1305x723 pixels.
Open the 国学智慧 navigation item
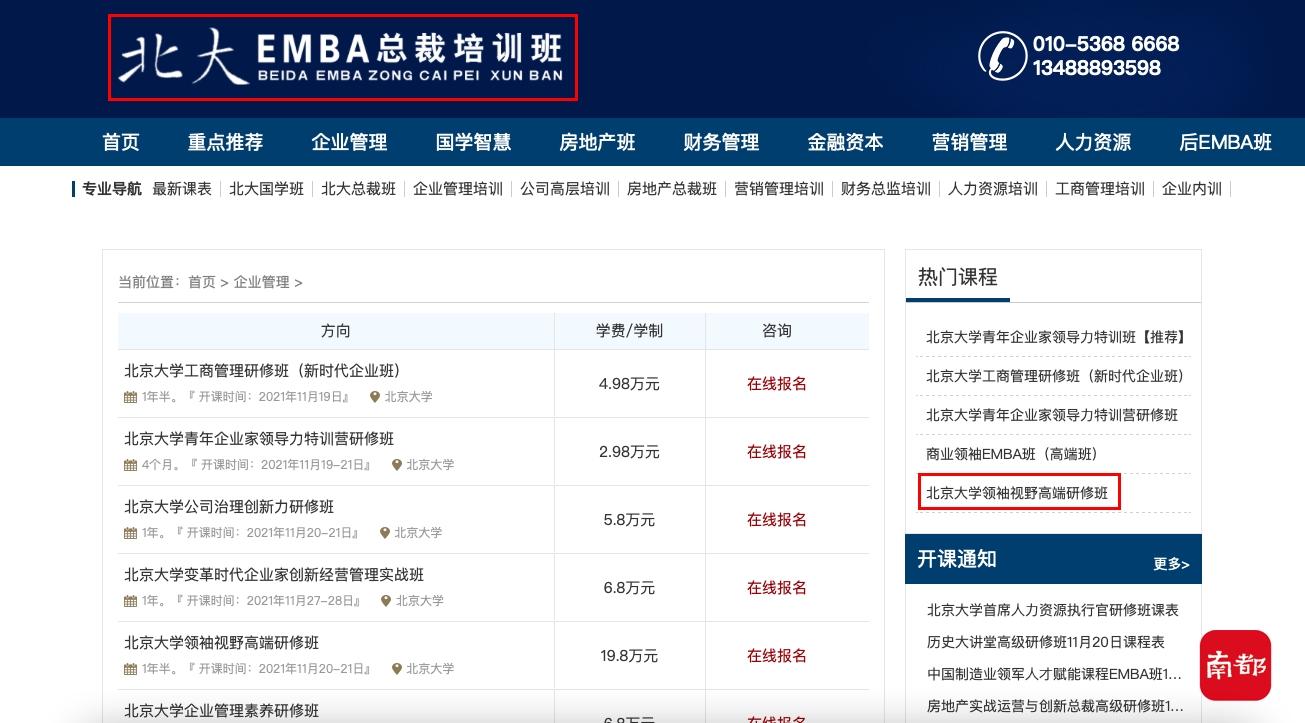tap(473, 142)
